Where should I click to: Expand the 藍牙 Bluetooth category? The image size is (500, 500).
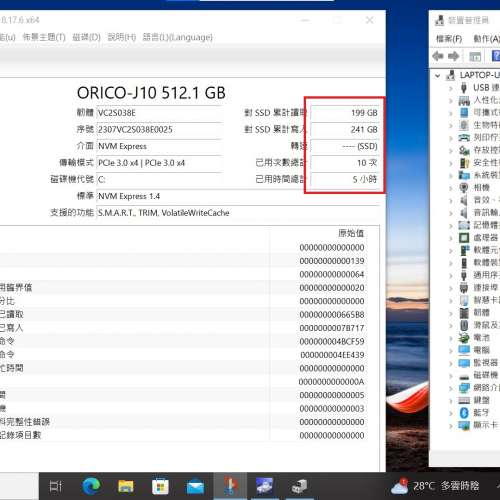coord(451,413)
